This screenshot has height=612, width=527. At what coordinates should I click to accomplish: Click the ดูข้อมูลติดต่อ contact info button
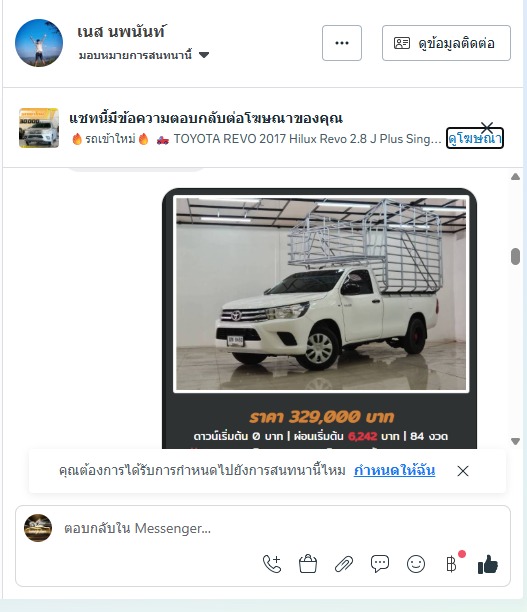click(446, 43)
